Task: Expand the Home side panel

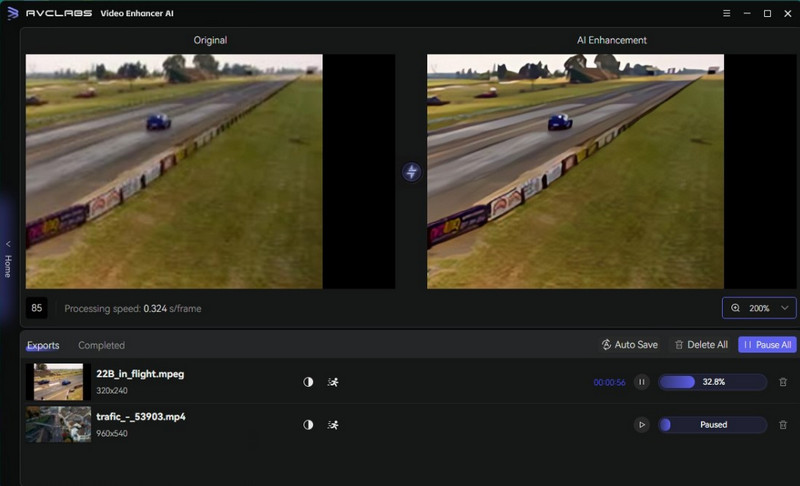Action: coord(8,260)
